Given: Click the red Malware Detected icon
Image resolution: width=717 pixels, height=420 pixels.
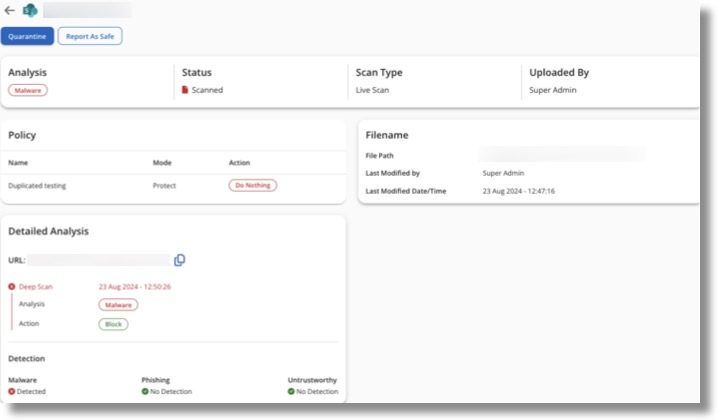Looking at the screenshot, I should (x=12, y=392).
